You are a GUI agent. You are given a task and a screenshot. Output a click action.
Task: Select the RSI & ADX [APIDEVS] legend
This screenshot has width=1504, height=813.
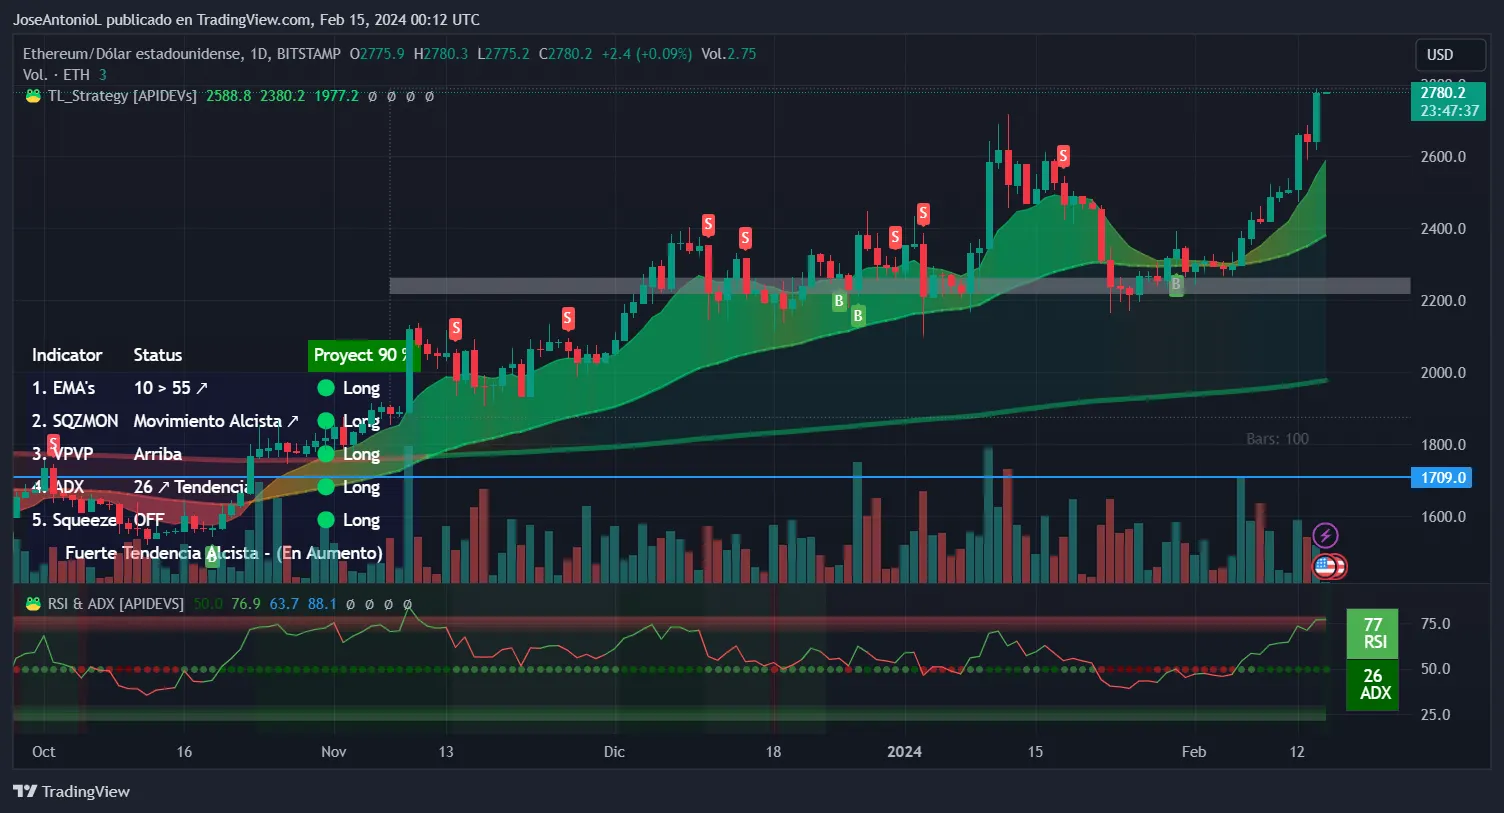tap(115, 604)
